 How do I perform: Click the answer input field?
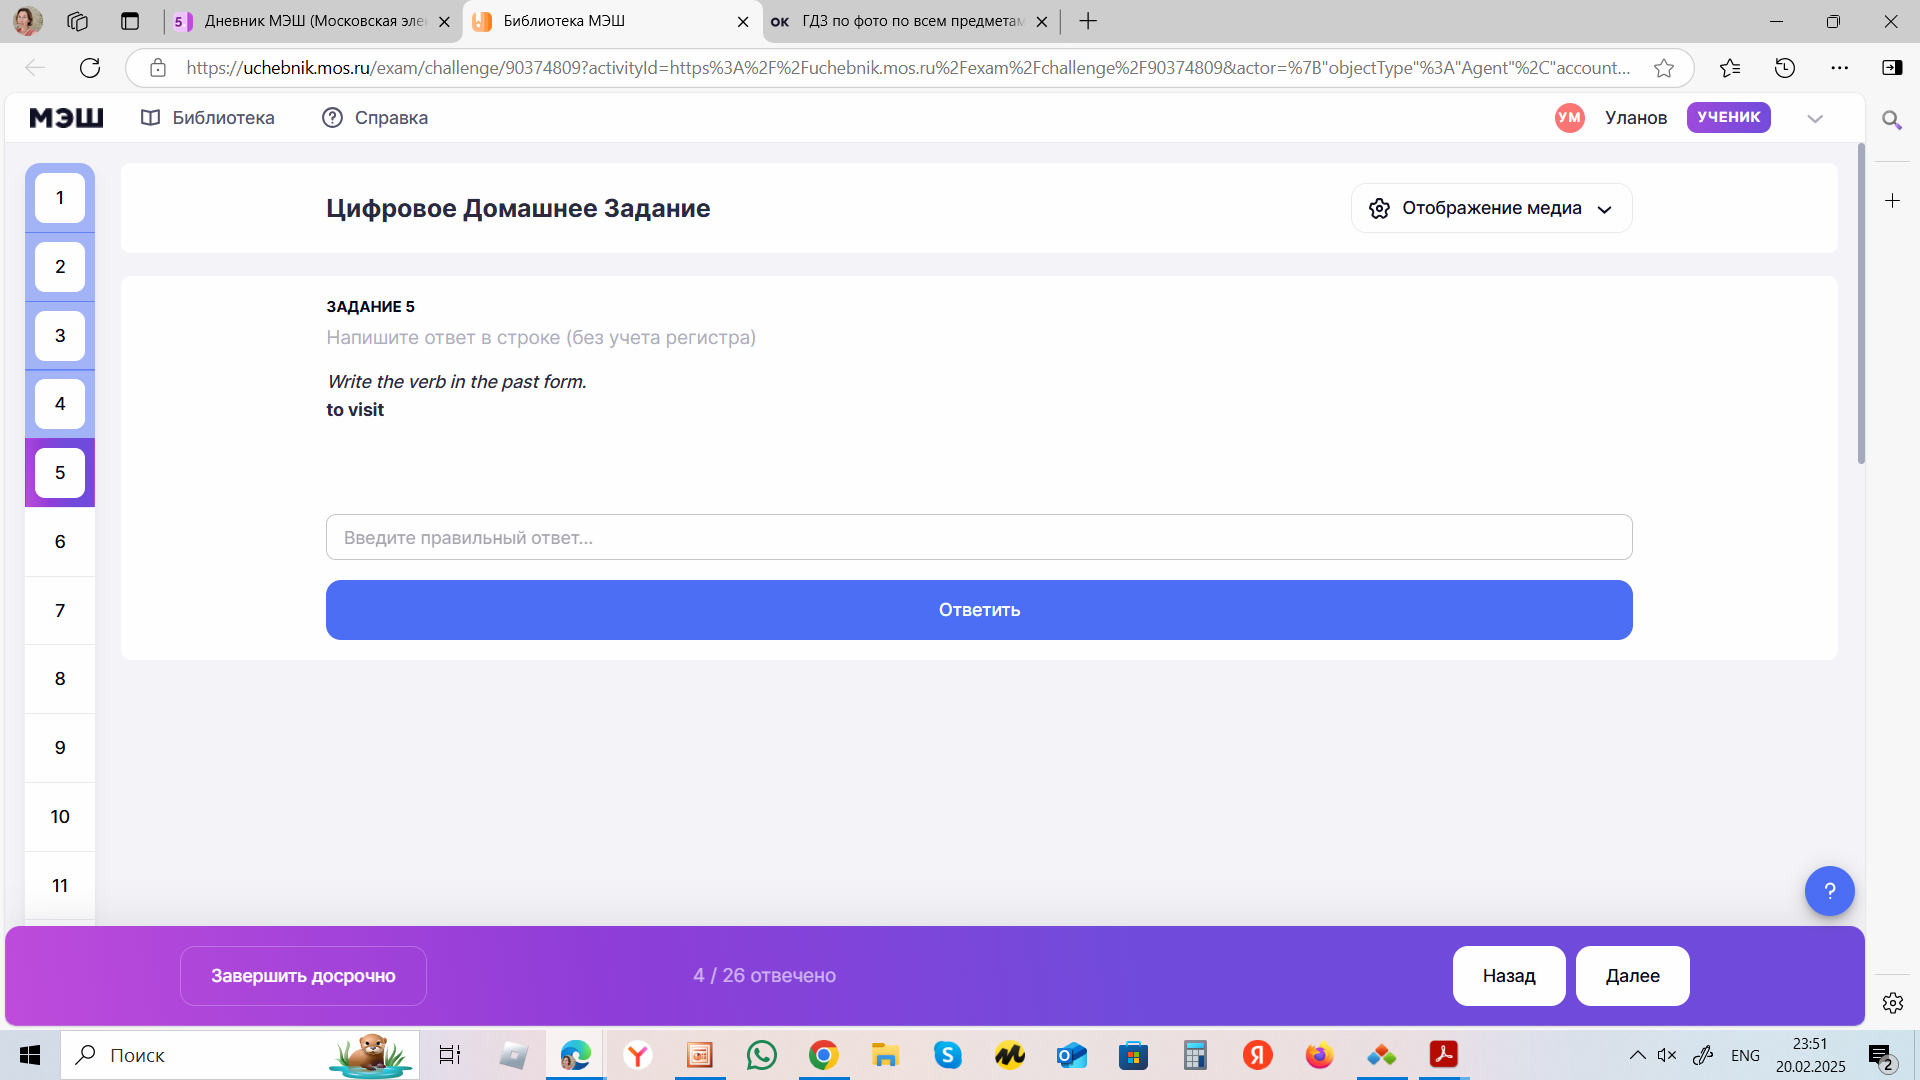[x=978, y=538]
